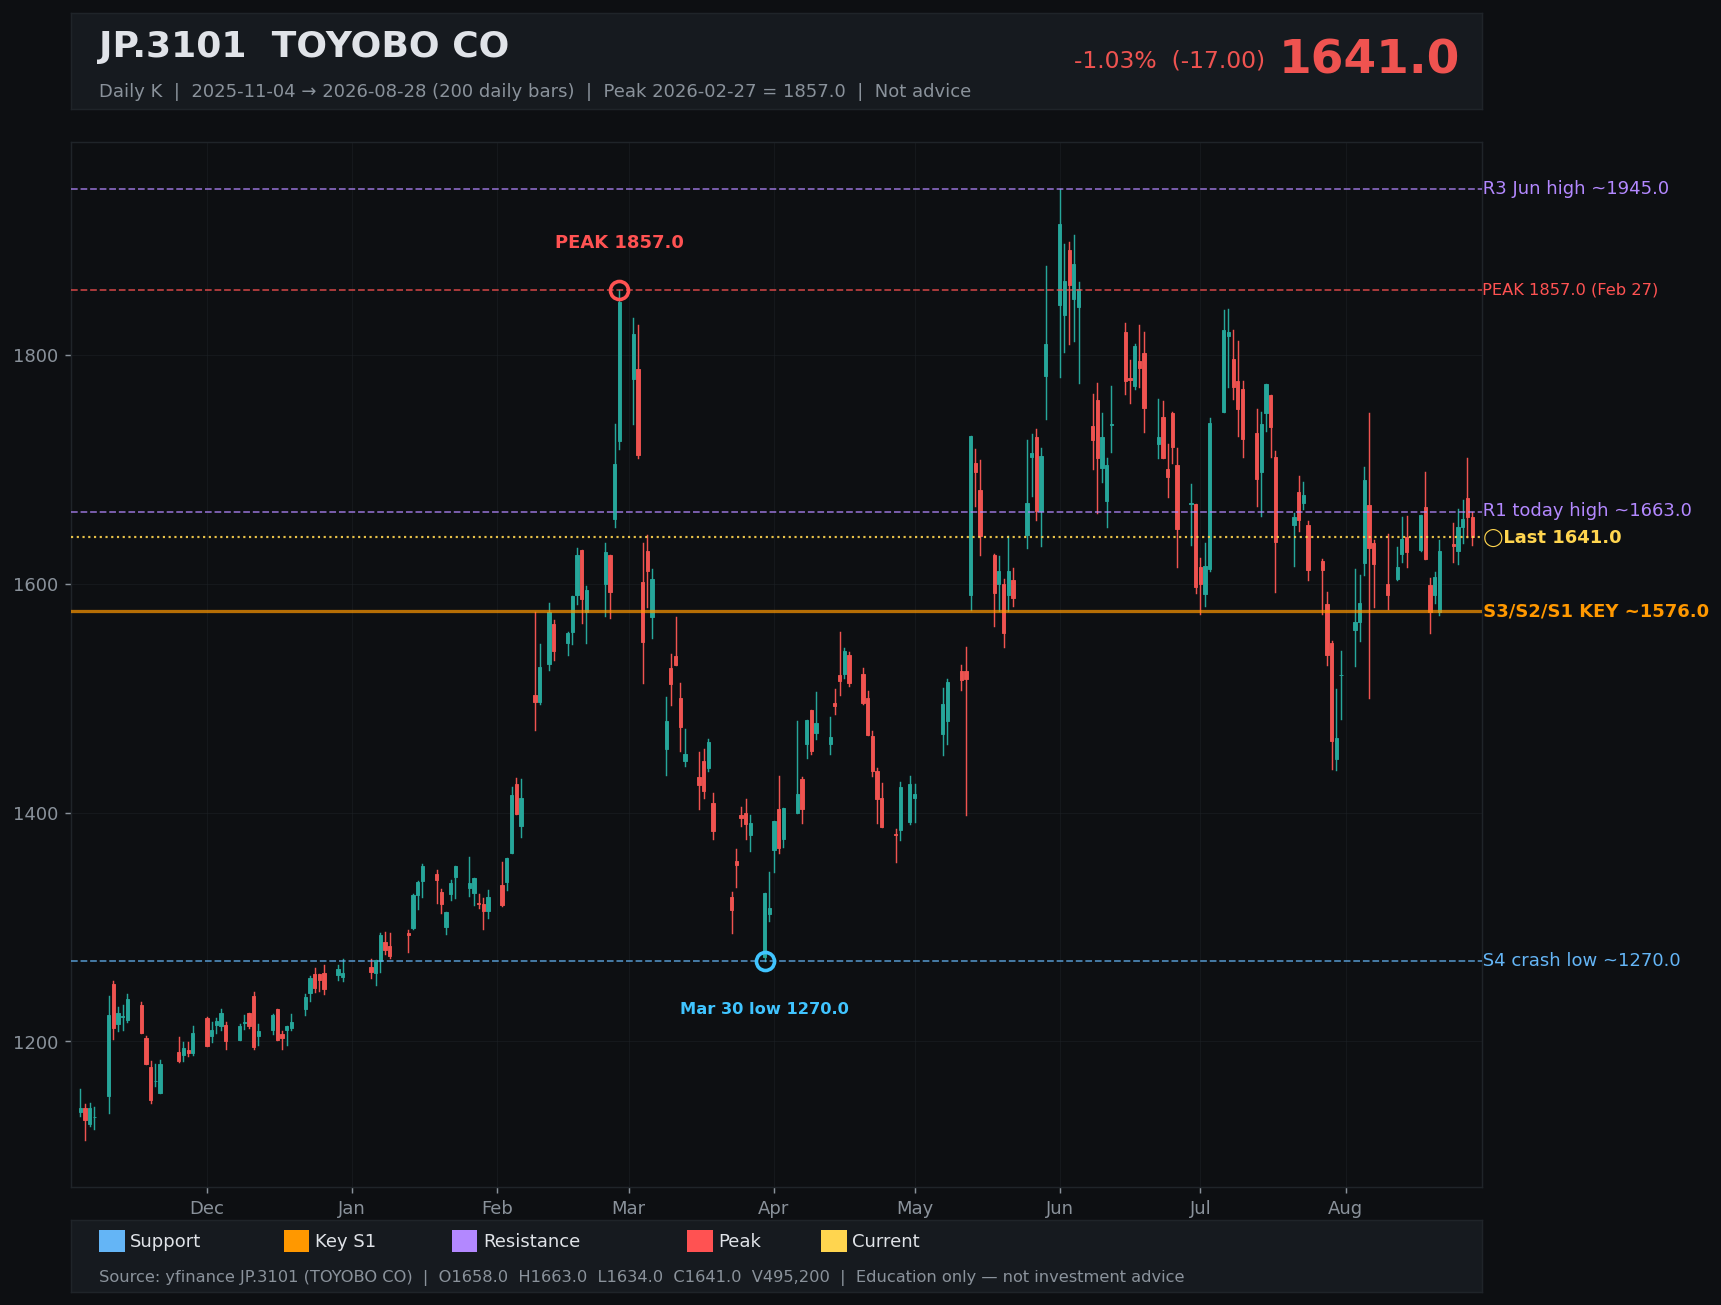Click the 'S4 crash low ~1270.0' label
This screenshot has width=1721, height=1305.
point(1581,960)
